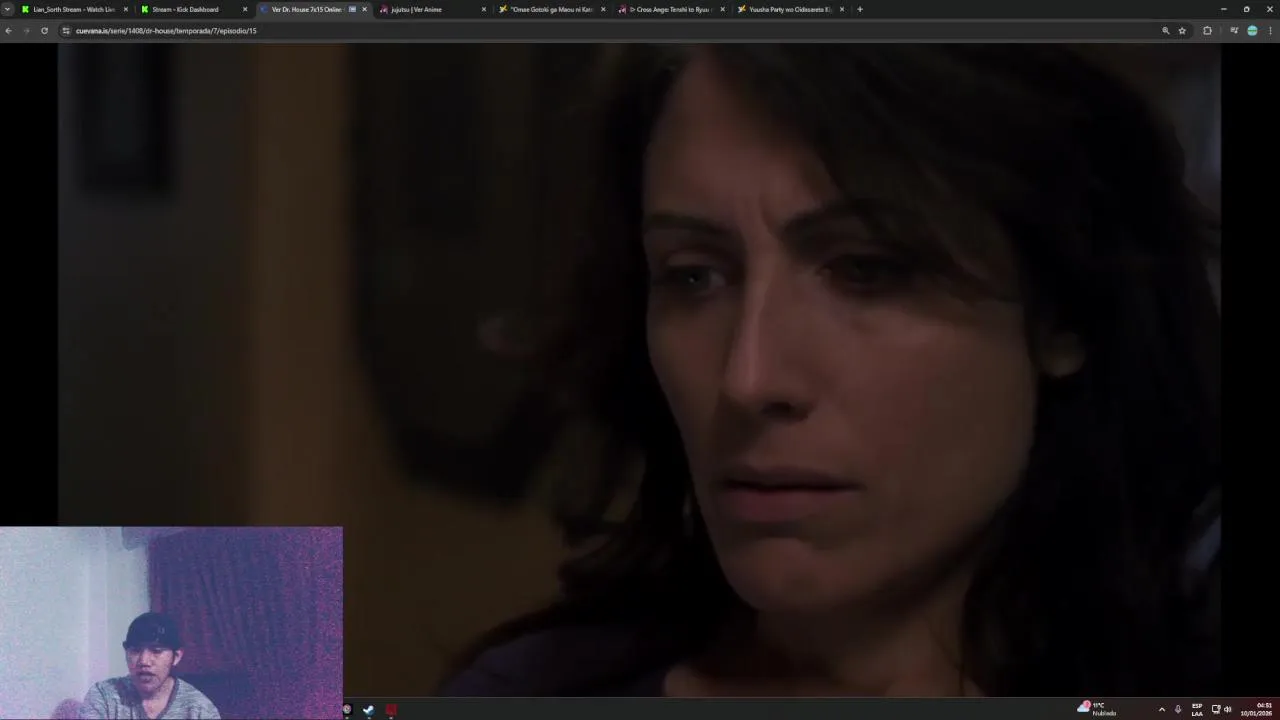The height and width of the screenshot is (720, 1280).
Task: Close the Ver Dr. House 7x15 tab
Action: point(364,9)
